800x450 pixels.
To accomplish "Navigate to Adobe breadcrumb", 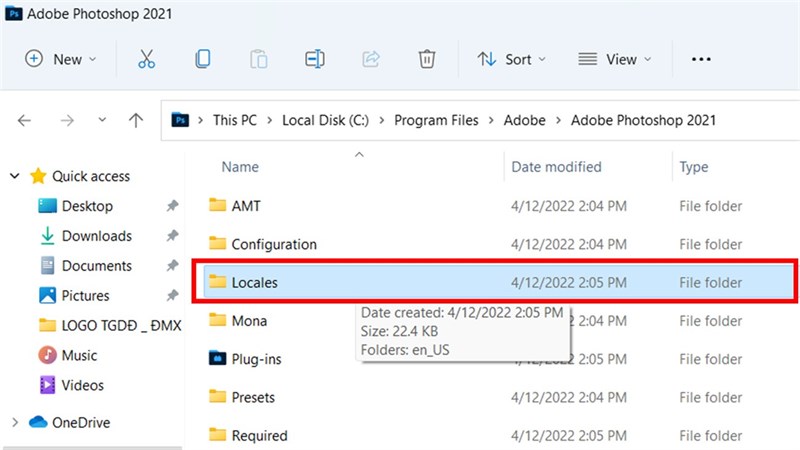I will coord(524,120).
